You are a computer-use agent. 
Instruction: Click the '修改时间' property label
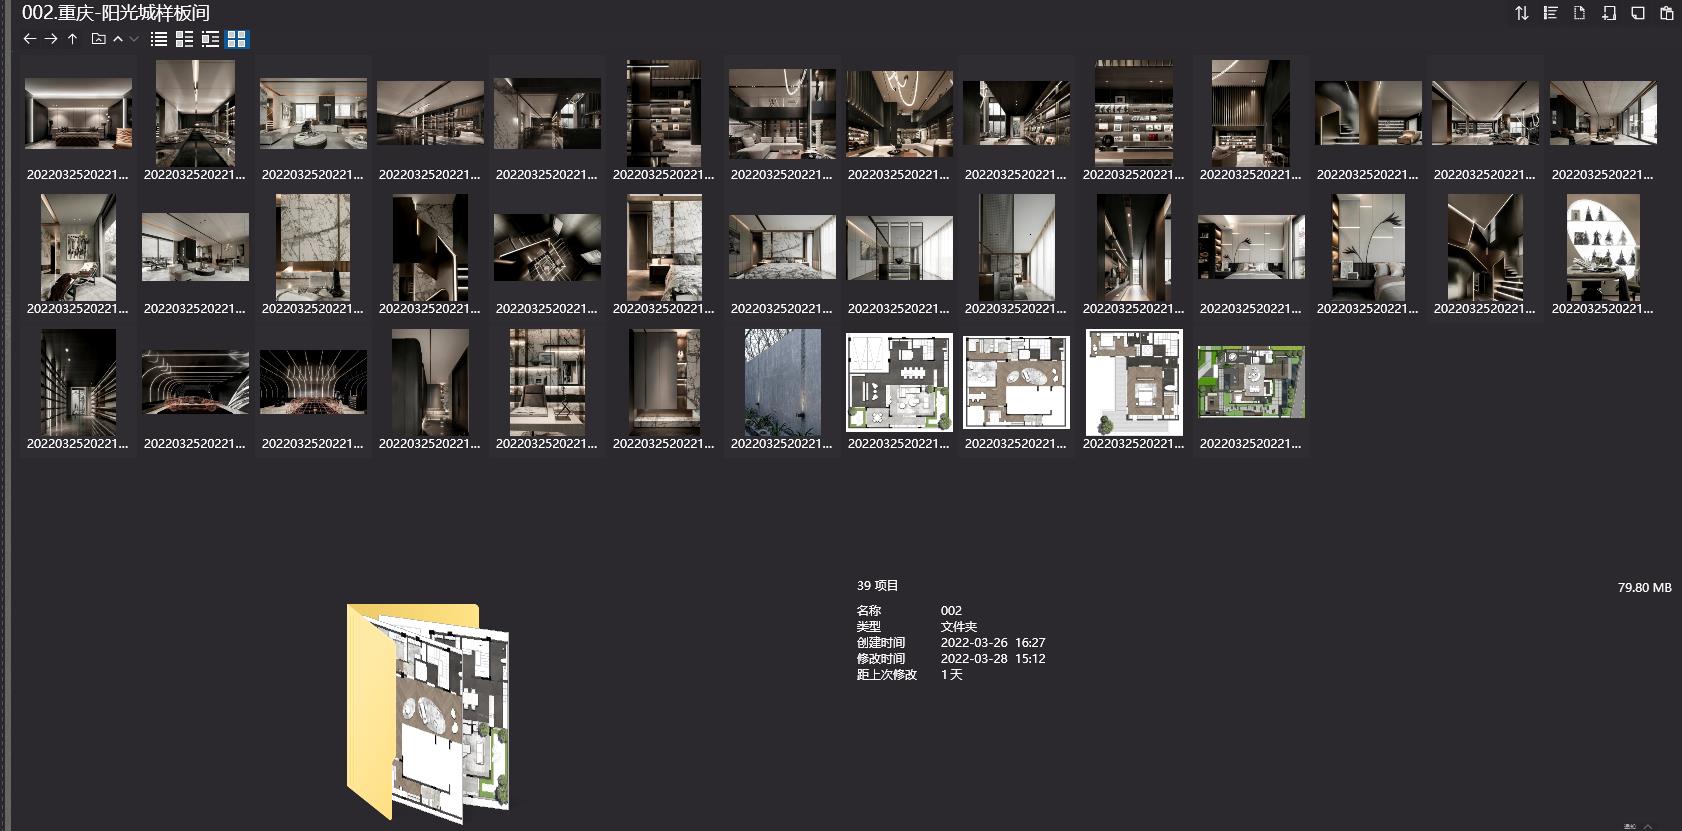pos(881,658)
